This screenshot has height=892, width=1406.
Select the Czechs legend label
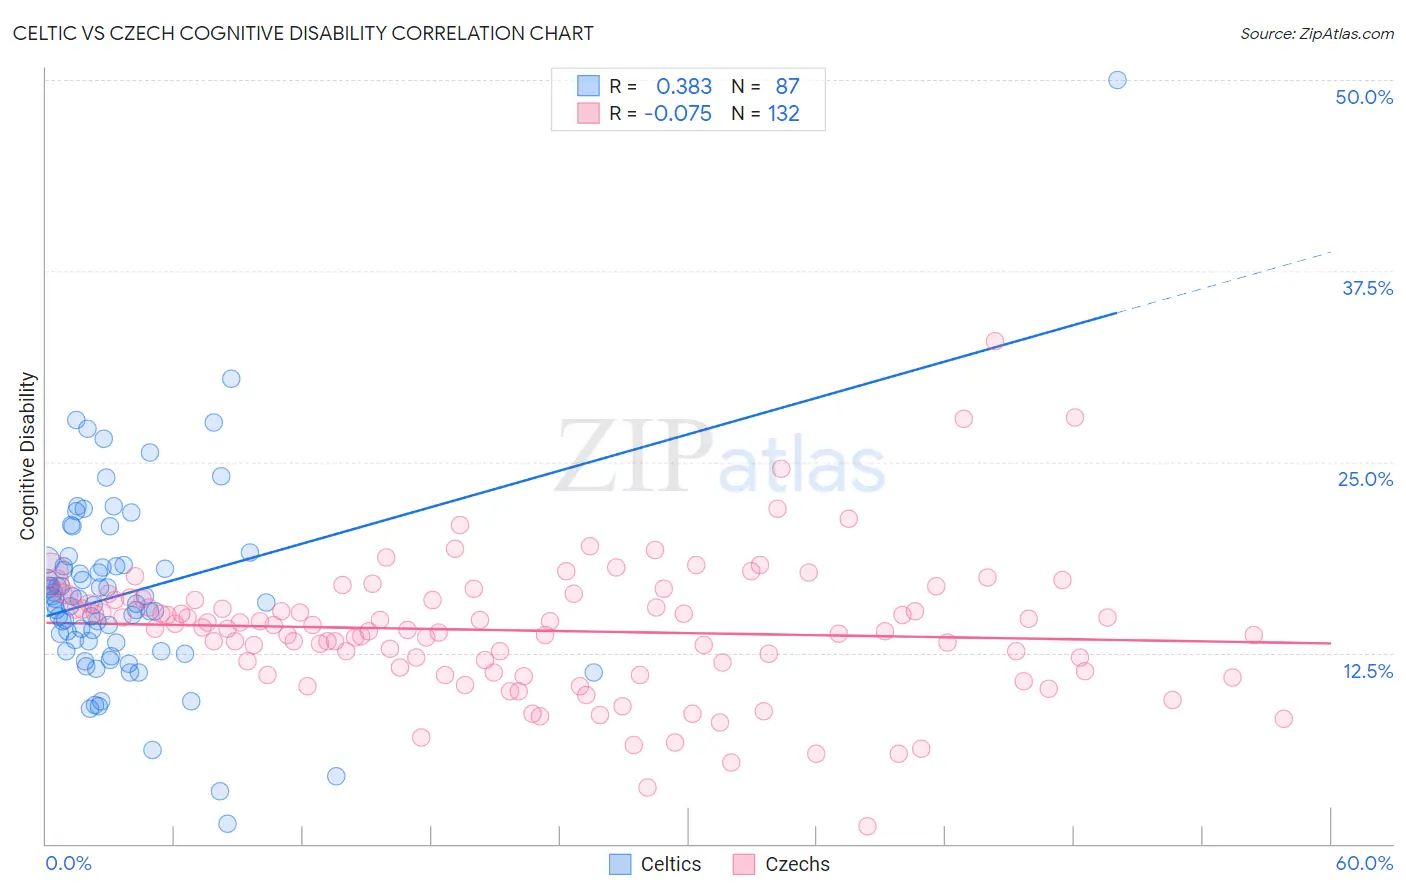[x=797, y=864]
